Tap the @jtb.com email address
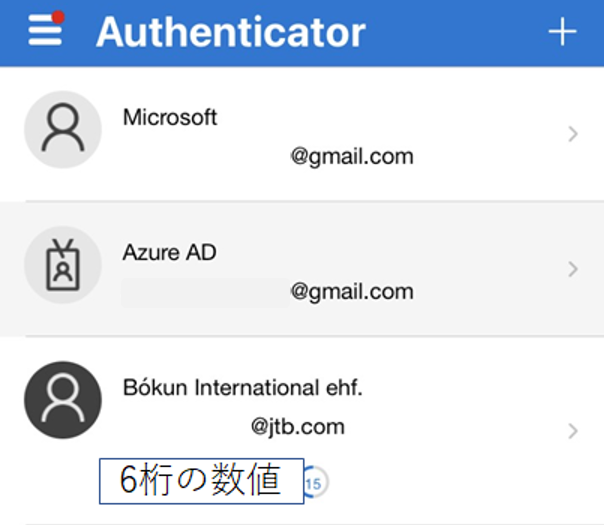This screenshot has width=604, height=525. pos(298,427)
